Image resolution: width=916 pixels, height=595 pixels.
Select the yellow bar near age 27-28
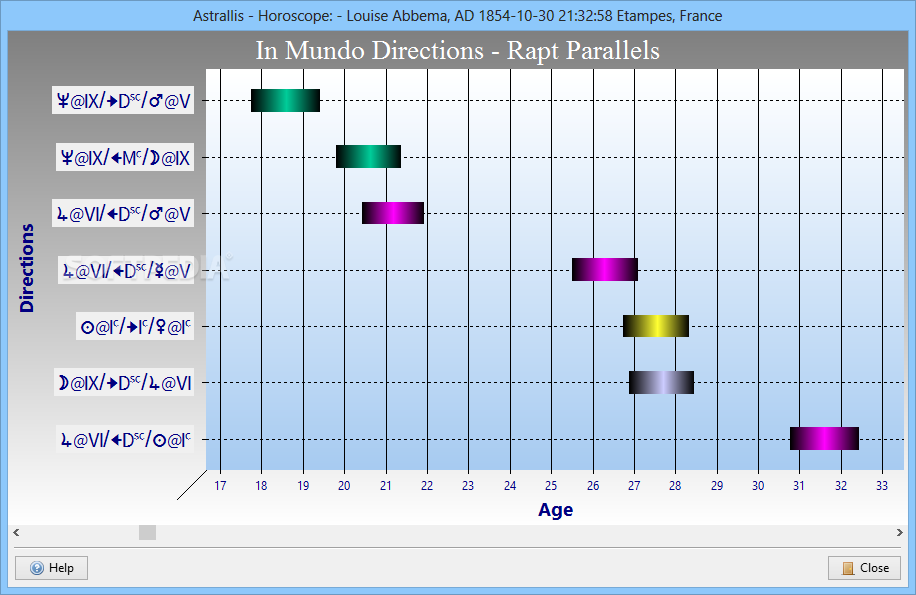tap(655, 326)
